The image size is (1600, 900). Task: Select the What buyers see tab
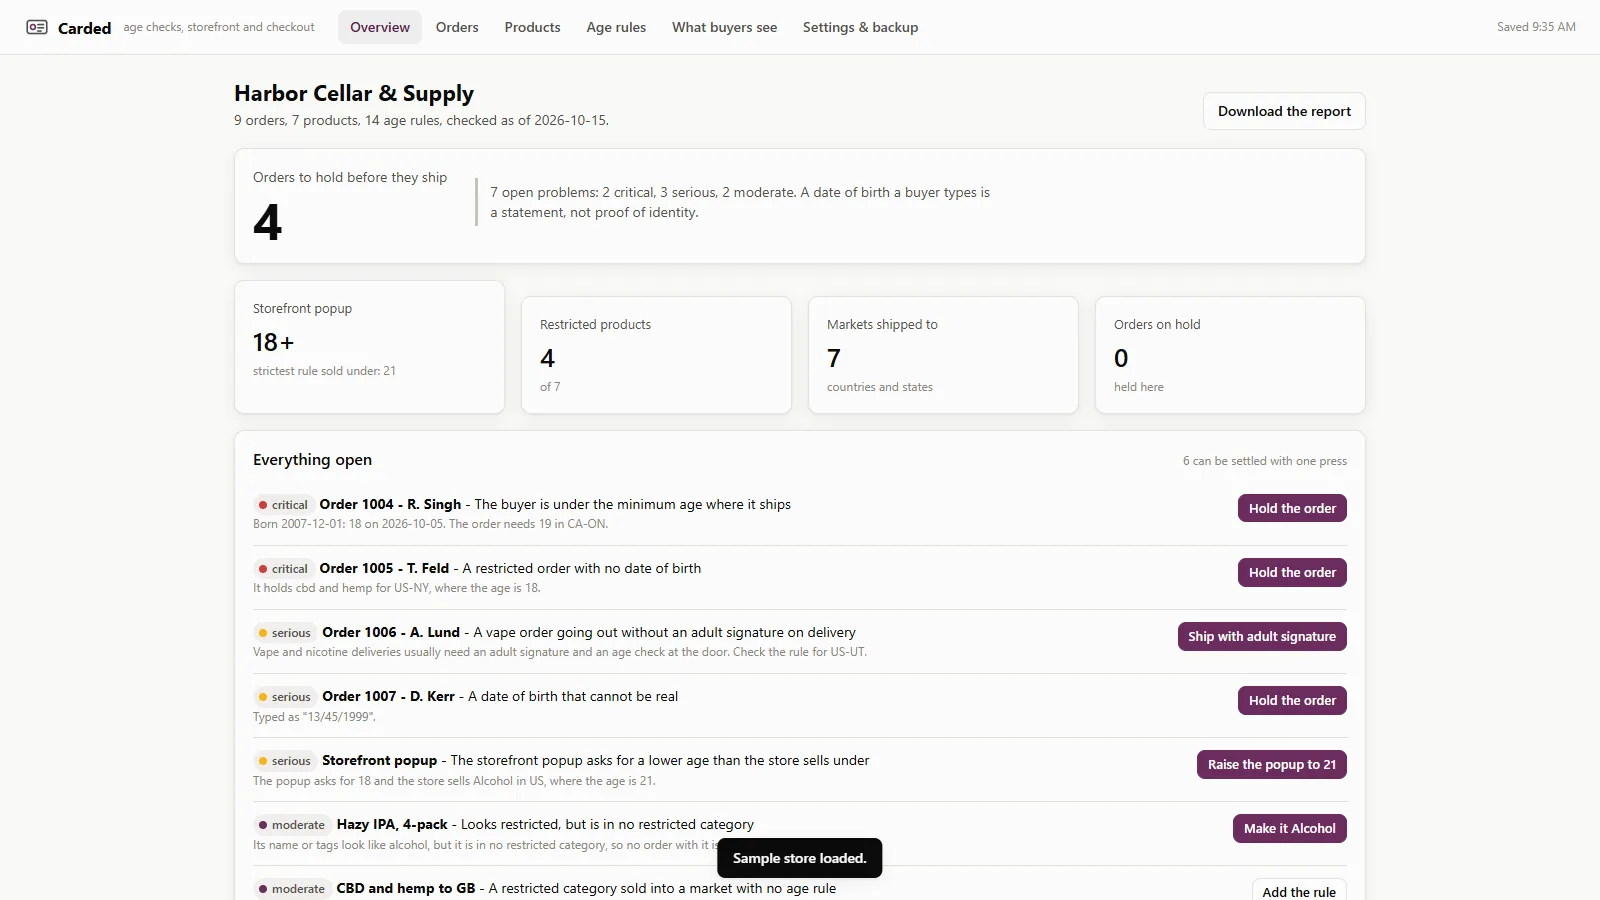click(x=724, y=27)
